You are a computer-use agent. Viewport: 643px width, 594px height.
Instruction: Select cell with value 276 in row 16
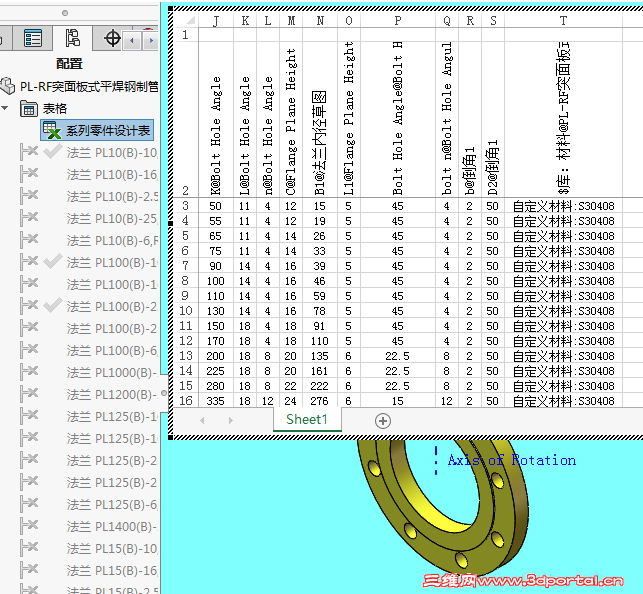320,401
